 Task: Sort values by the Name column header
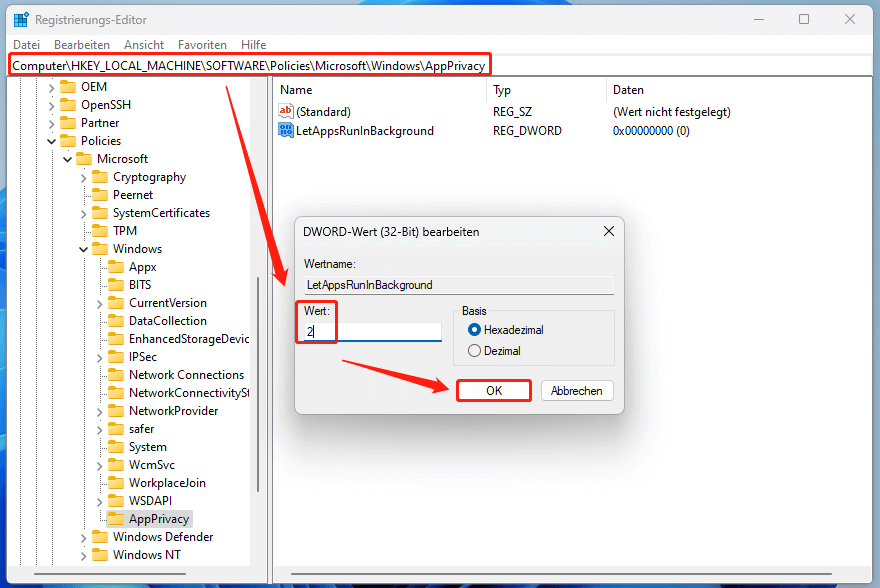pos(381,90)
